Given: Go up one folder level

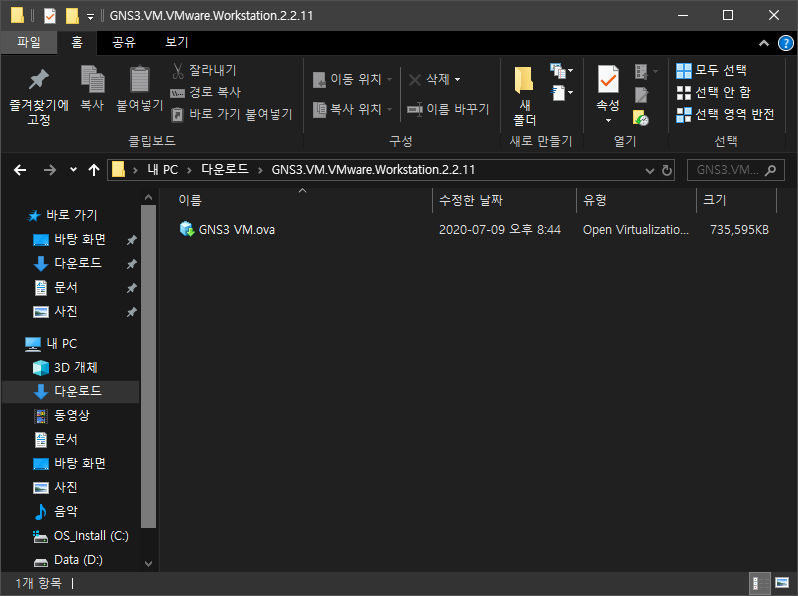Looking at the screenshot, I should tap(94, 170).
